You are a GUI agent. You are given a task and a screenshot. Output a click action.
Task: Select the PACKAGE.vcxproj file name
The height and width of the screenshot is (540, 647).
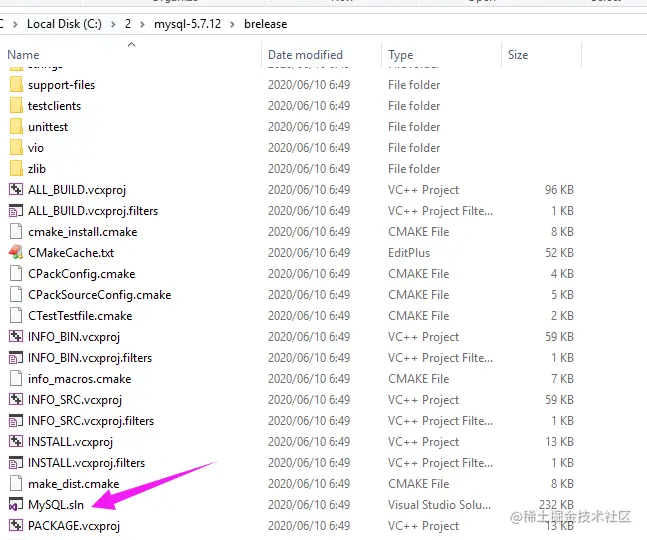[x=74, y=526]
